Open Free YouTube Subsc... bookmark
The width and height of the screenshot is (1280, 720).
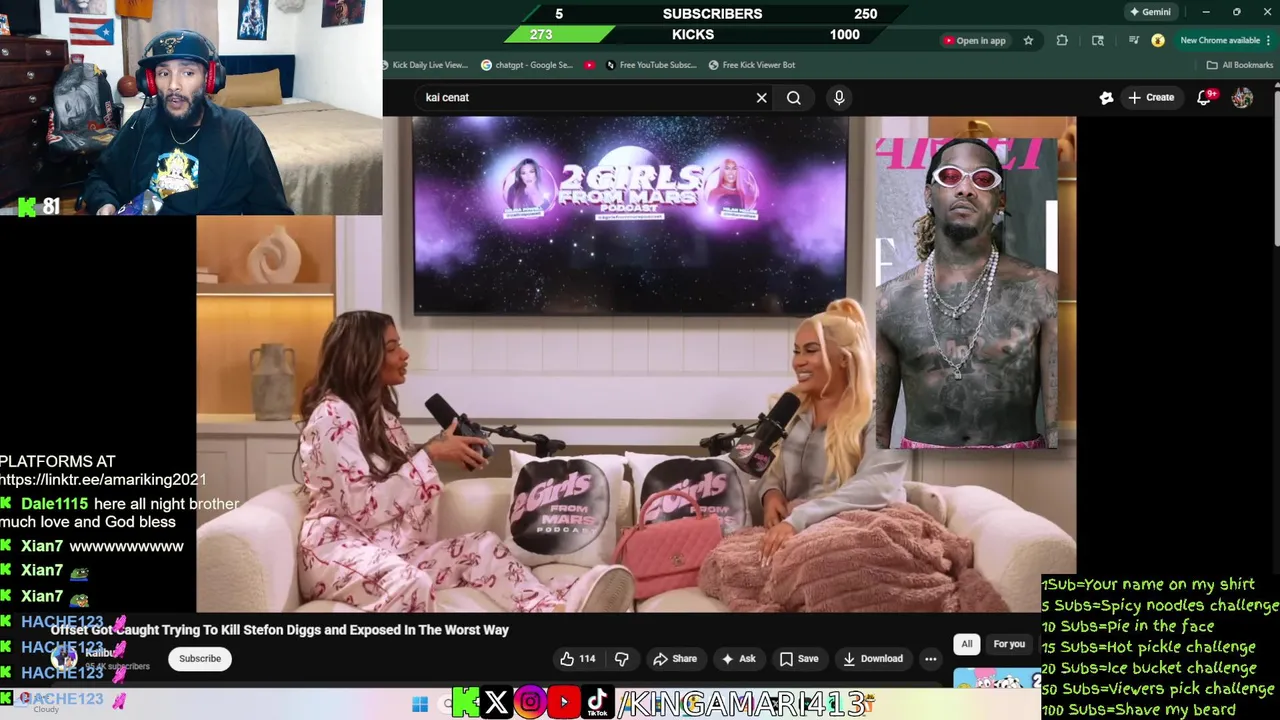[x=650, y=65]
